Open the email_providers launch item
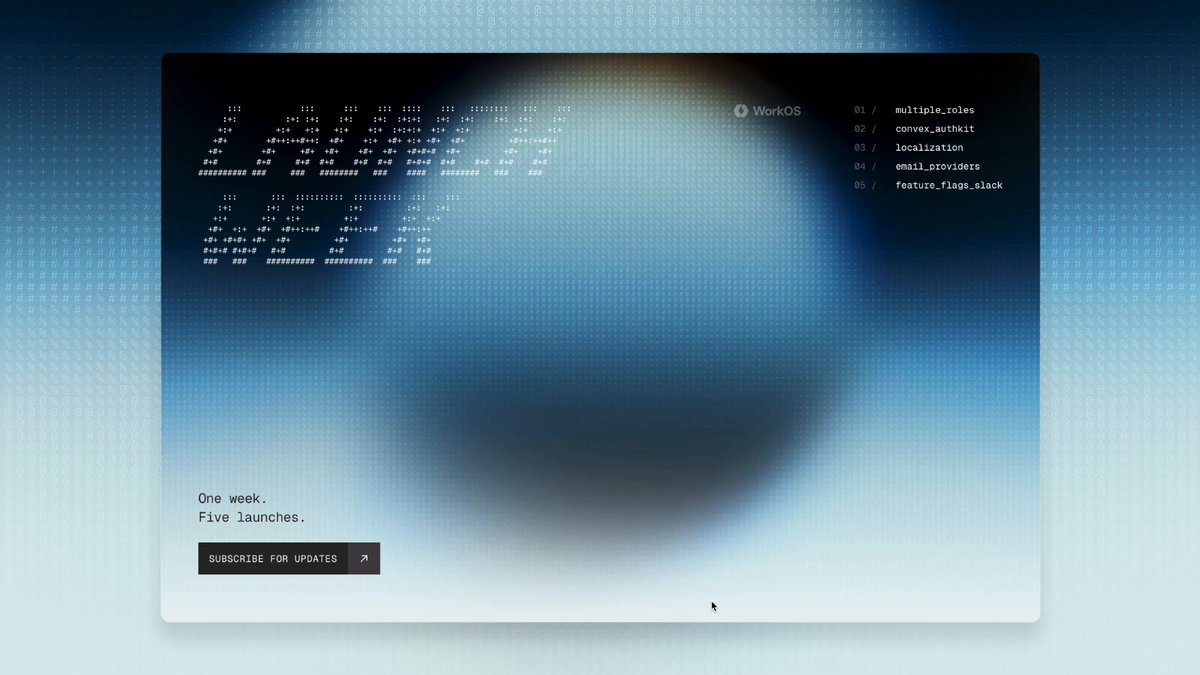Viewport: 1200px width, 675px height. (x=937, y=167)
